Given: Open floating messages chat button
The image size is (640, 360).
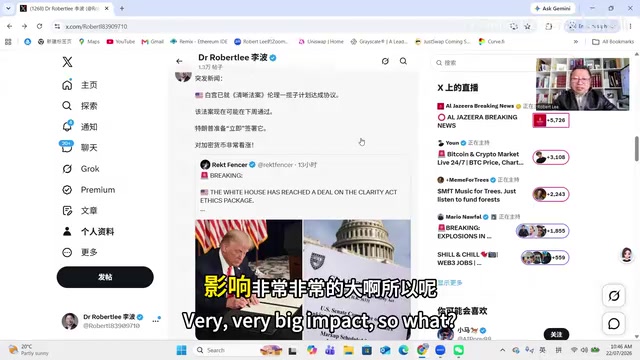Looking at the screenshot, I should coord(614,324).
